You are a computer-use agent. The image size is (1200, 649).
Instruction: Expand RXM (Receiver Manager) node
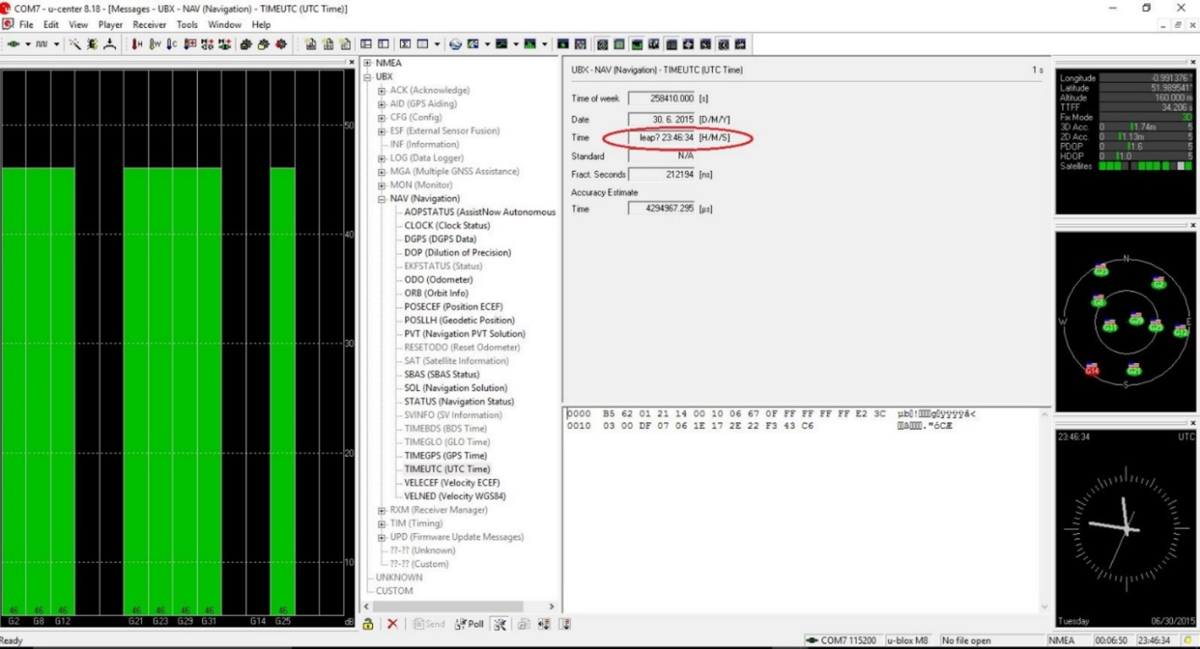tap(382, 510)
